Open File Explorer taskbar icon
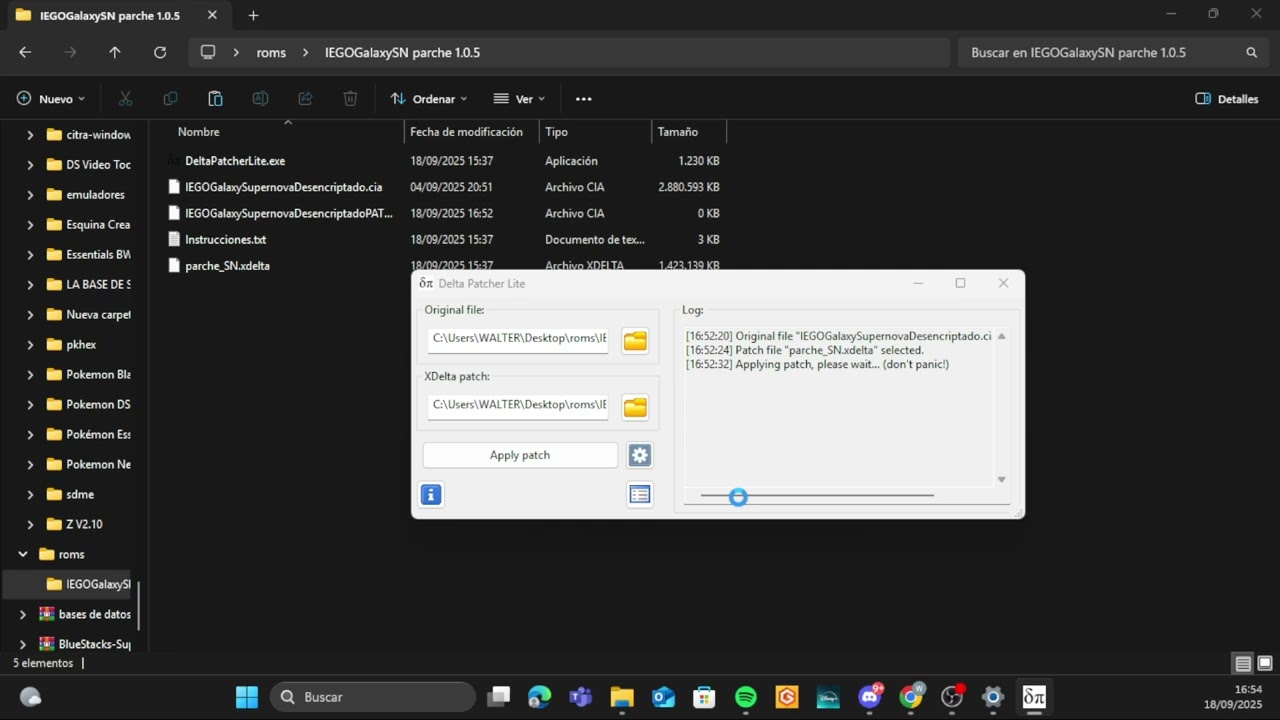The width and height of the screenshot is (1280, 720). click(x=622, y=697)
